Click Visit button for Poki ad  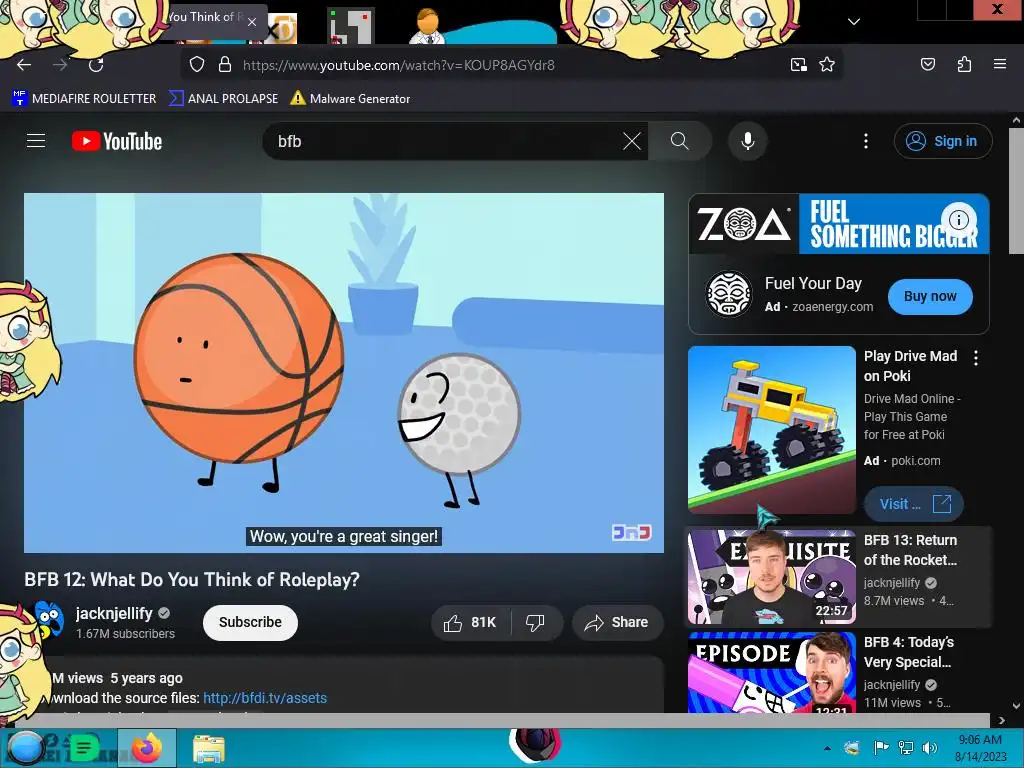[913, 504]
